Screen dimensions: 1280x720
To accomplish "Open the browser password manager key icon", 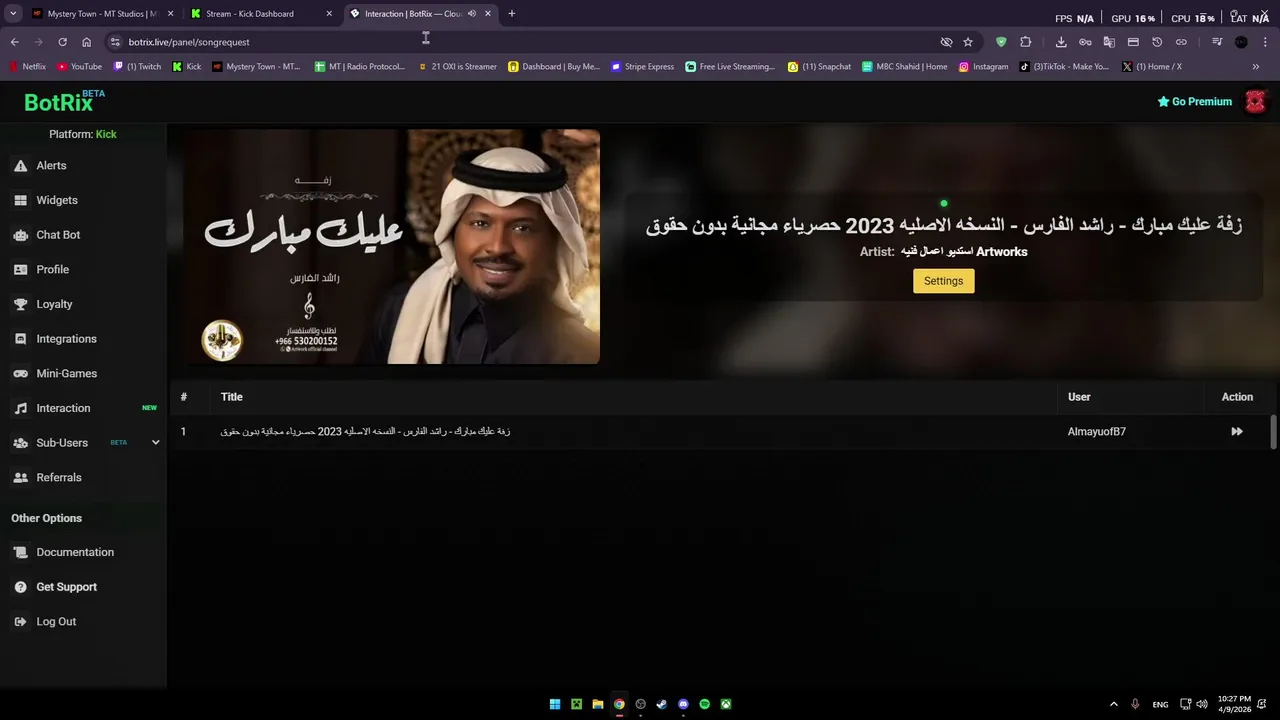I will click(1085, 42).
